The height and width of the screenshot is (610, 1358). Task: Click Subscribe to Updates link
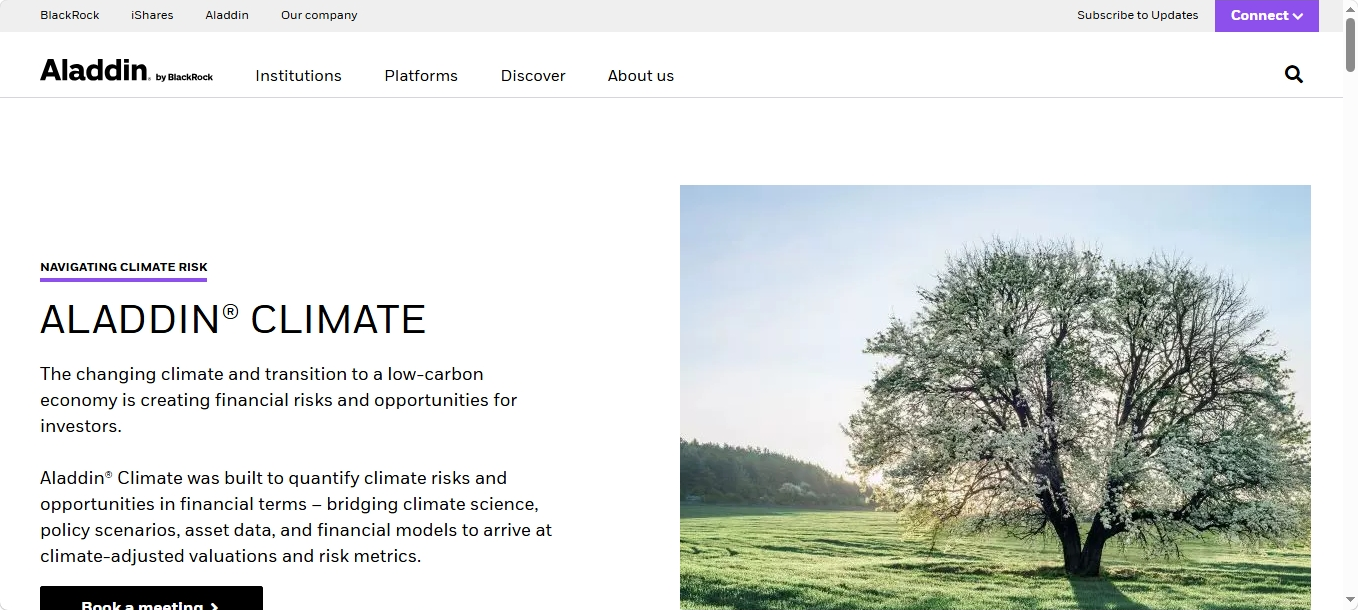pos(1137,15)
